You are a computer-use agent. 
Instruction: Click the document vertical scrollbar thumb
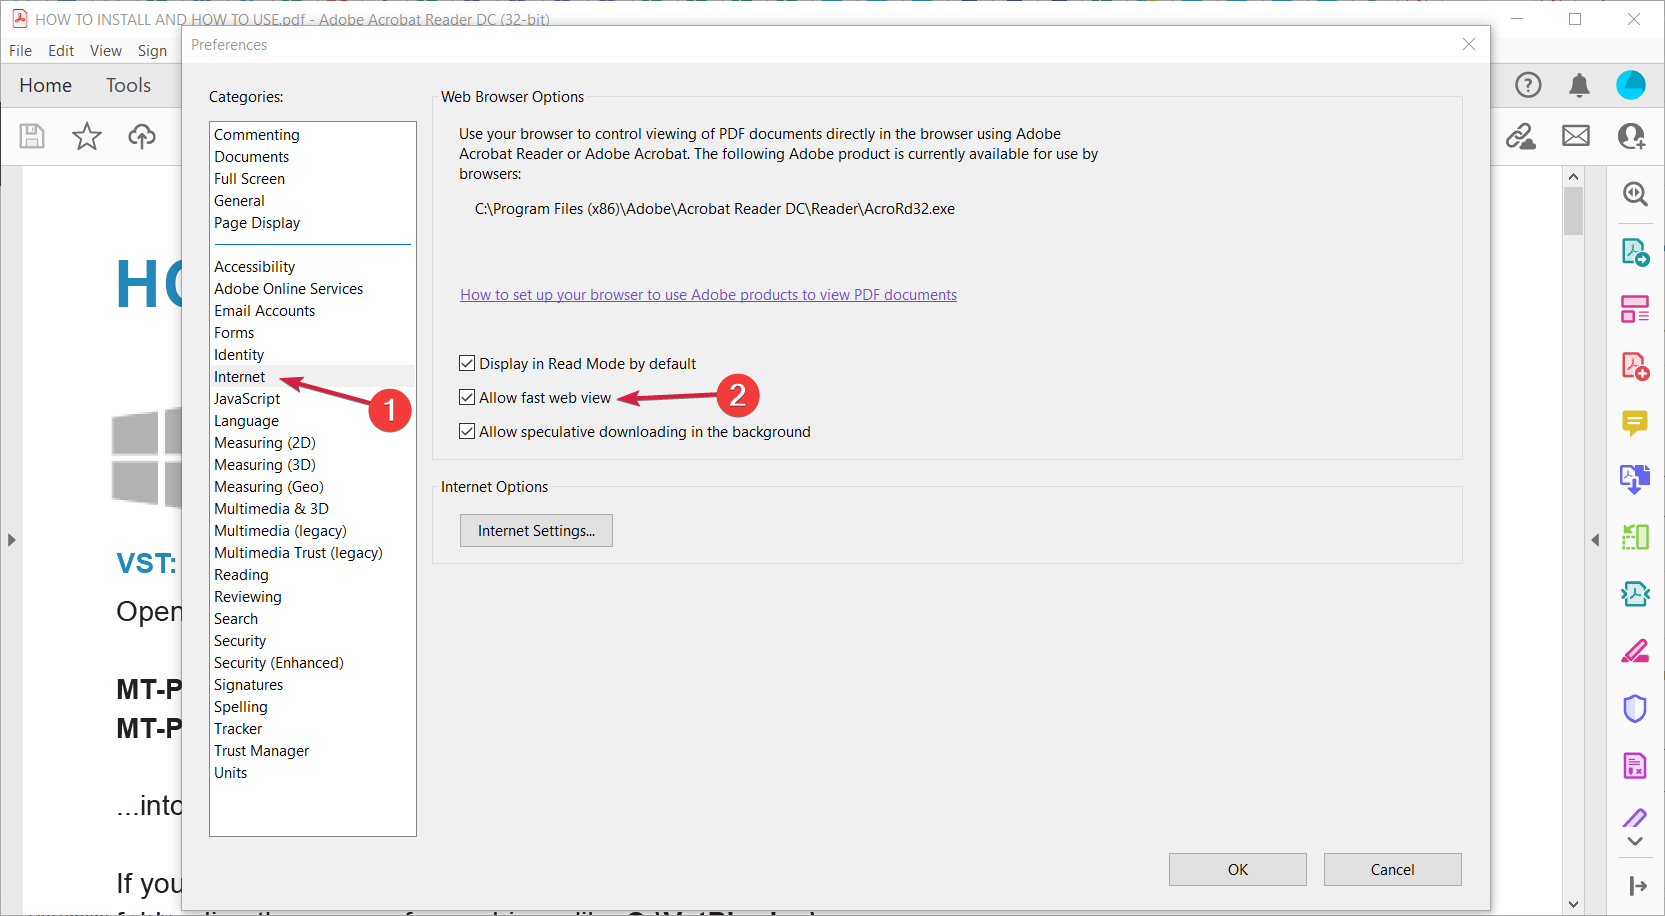1574,210
